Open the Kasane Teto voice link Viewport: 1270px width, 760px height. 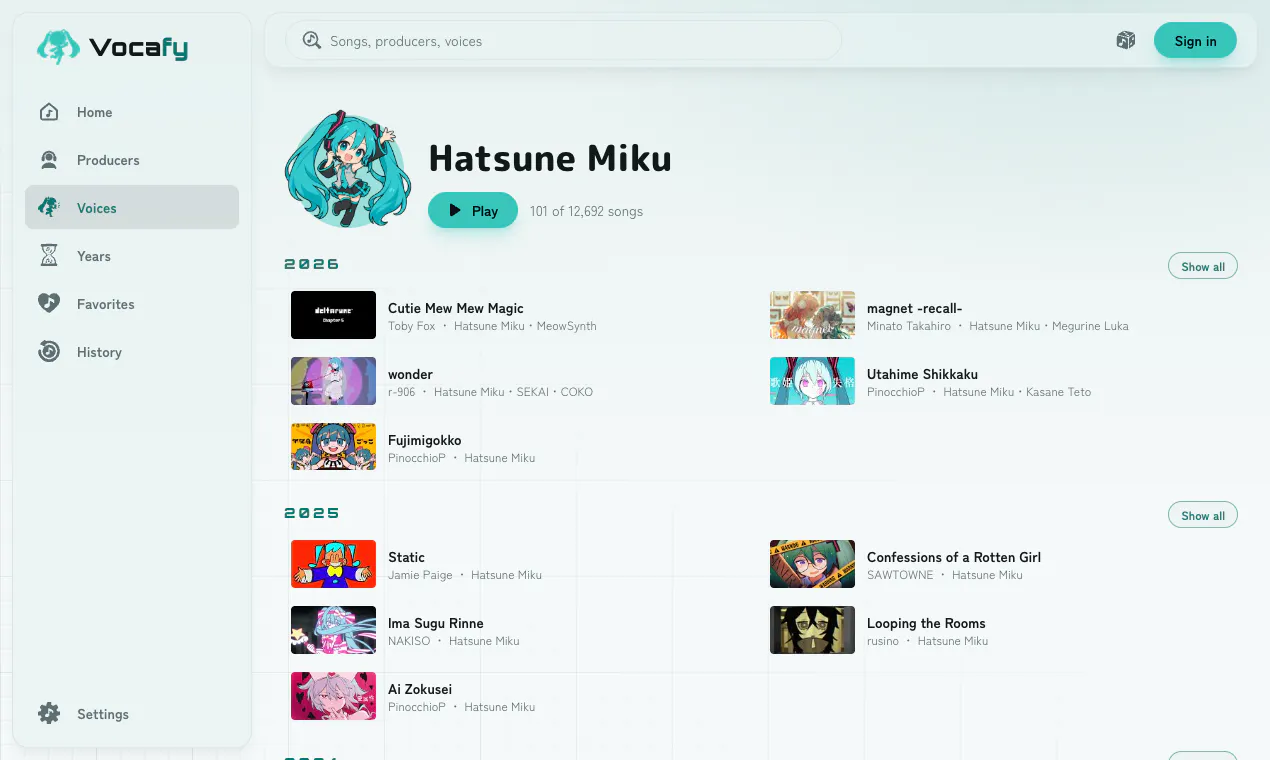[1059, 392]
